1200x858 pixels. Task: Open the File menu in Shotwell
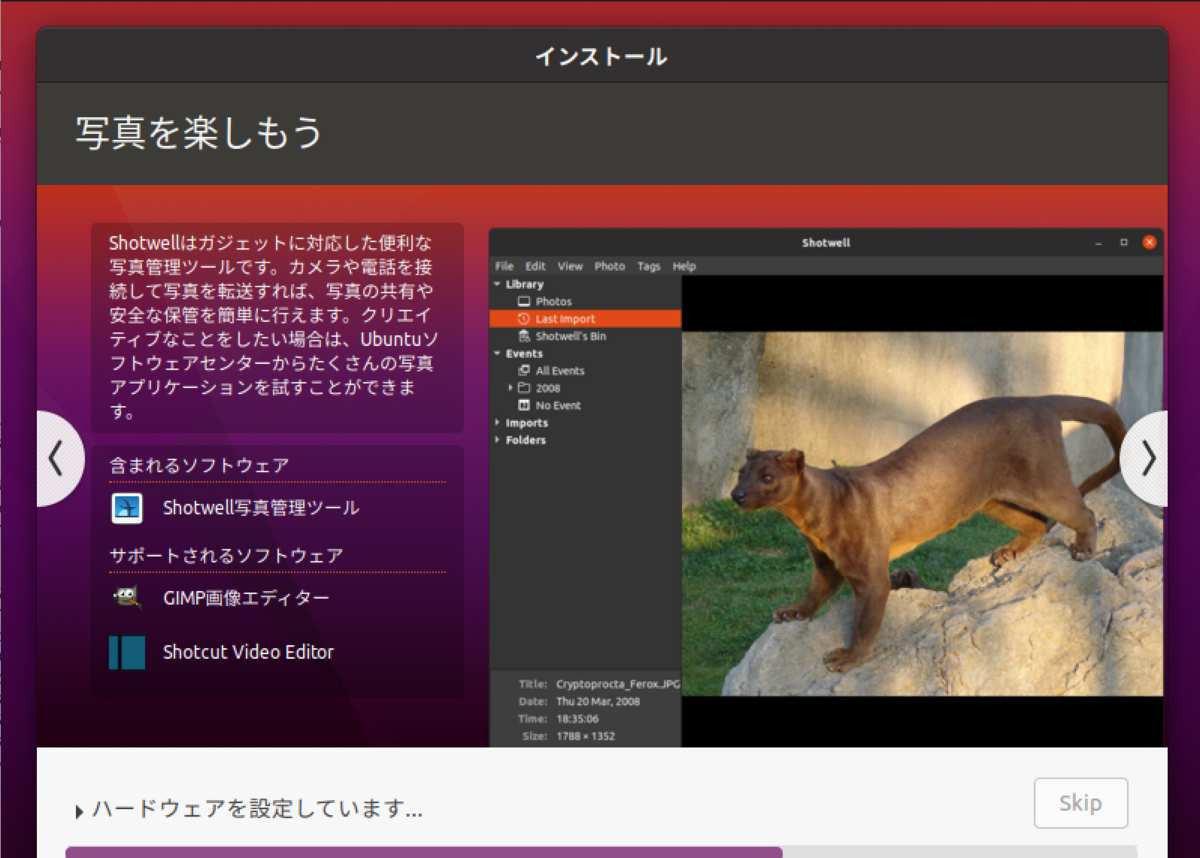(504, 266)
